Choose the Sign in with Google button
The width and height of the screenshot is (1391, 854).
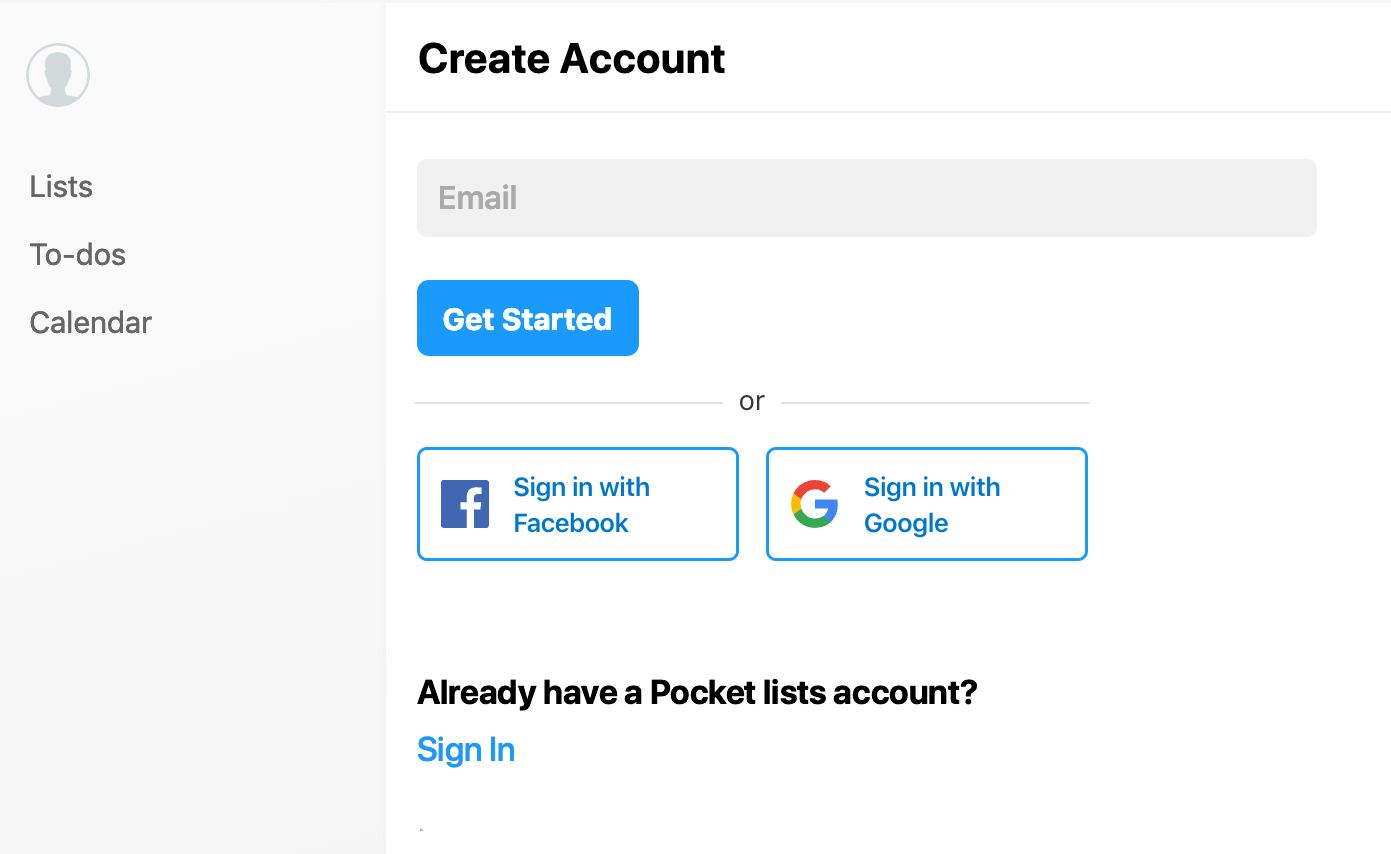coord(927,504)
